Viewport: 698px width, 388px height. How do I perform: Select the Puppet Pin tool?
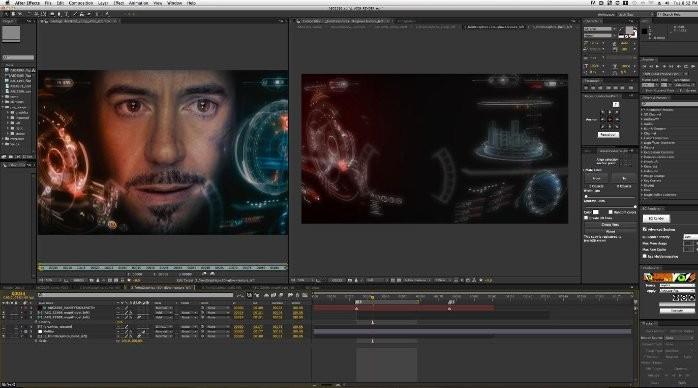[x=107, y=15]
